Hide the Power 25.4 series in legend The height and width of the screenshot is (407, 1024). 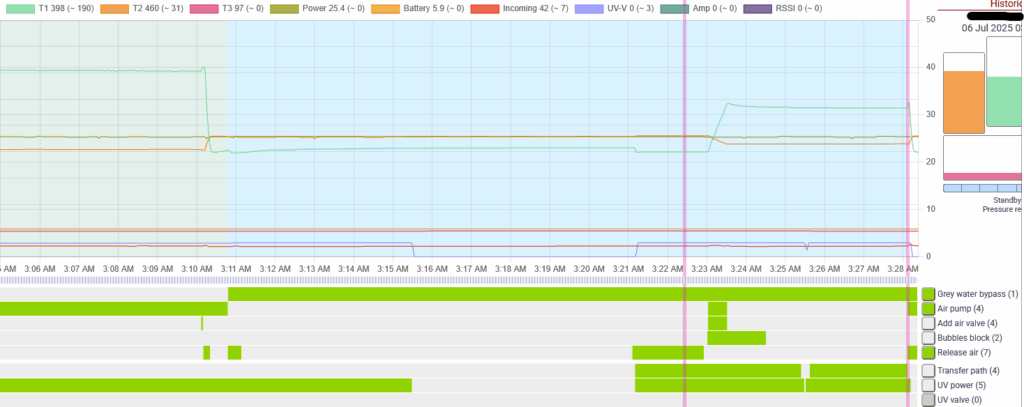pos(282,9)
